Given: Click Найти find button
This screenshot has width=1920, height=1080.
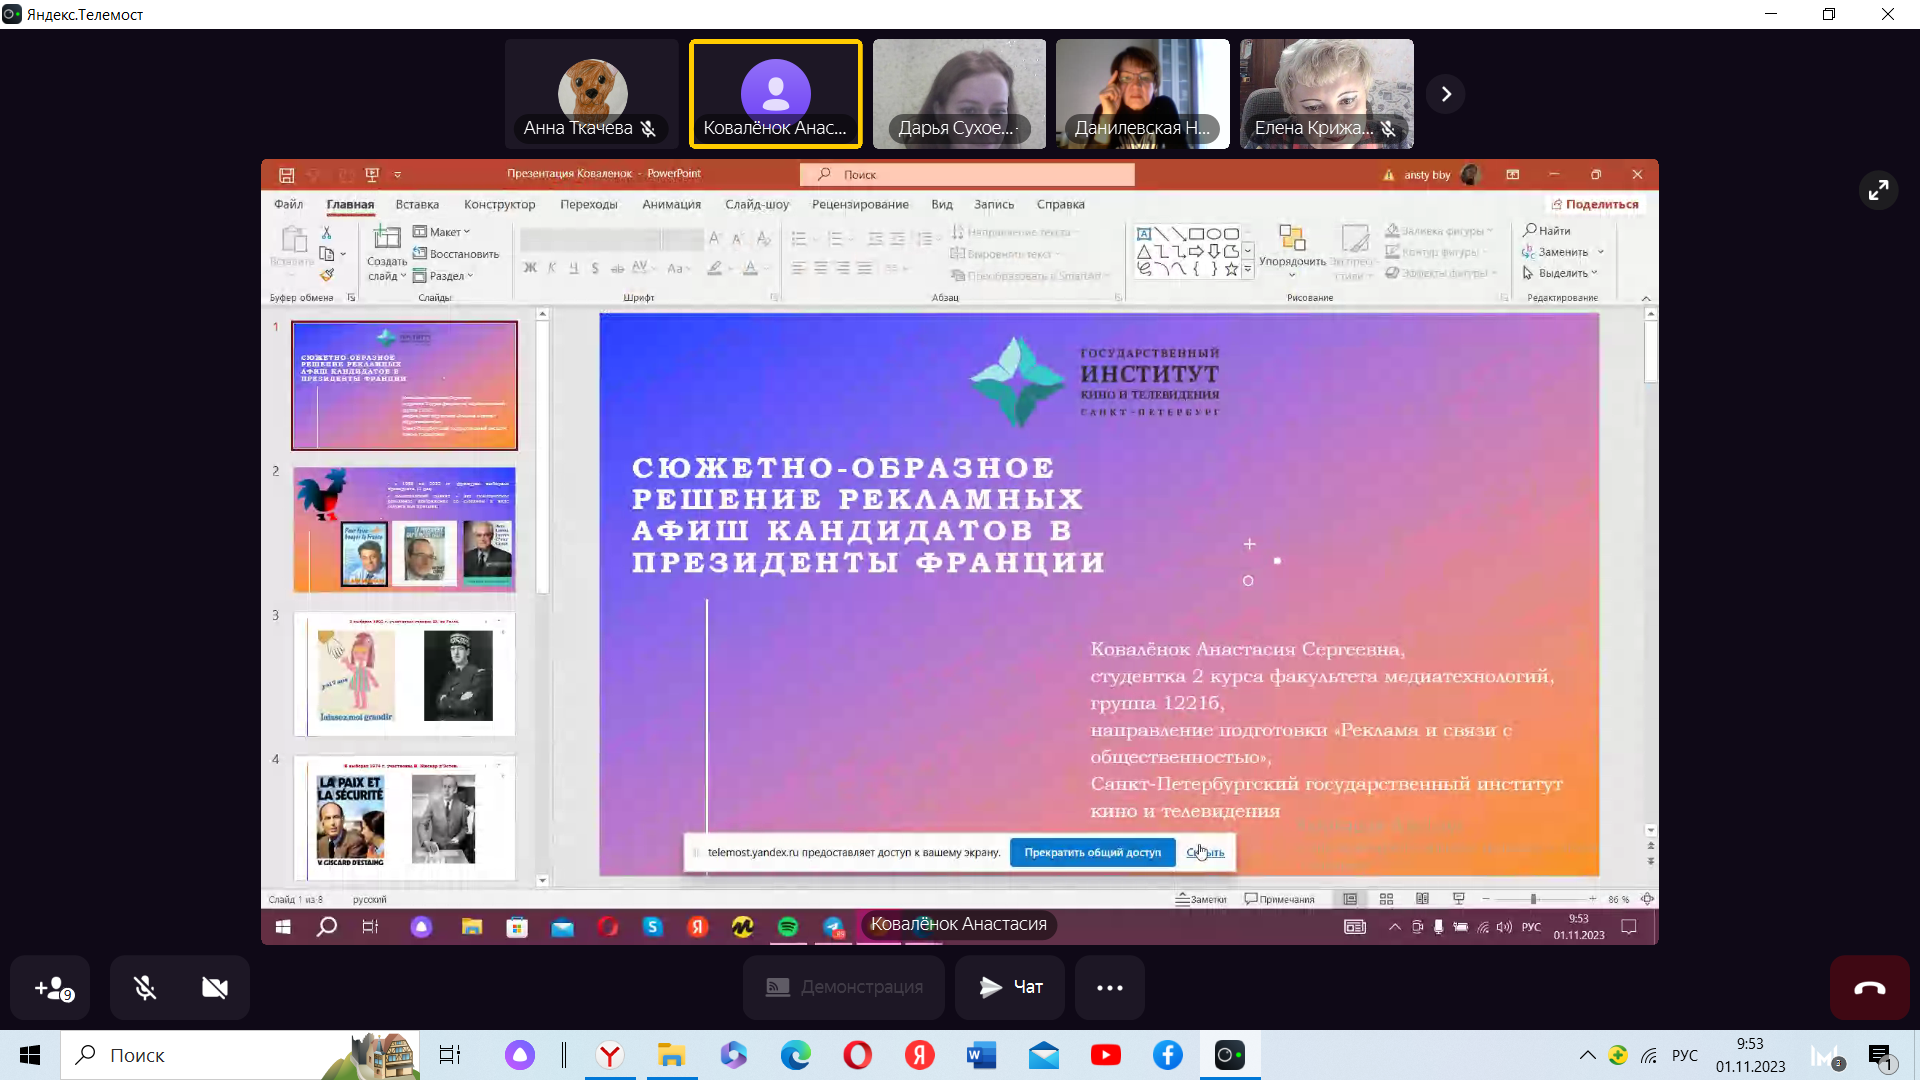Looking at the screenshot, I should pyautogui.click(x=1547, y=231).
